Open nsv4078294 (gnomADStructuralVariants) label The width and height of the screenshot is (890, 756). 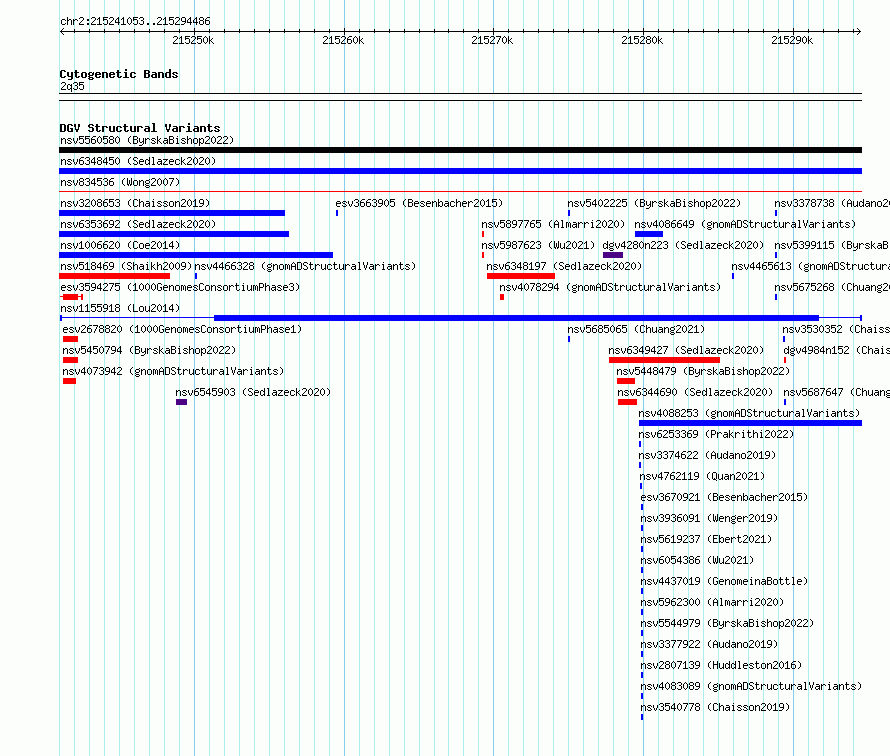click(610, 287)
